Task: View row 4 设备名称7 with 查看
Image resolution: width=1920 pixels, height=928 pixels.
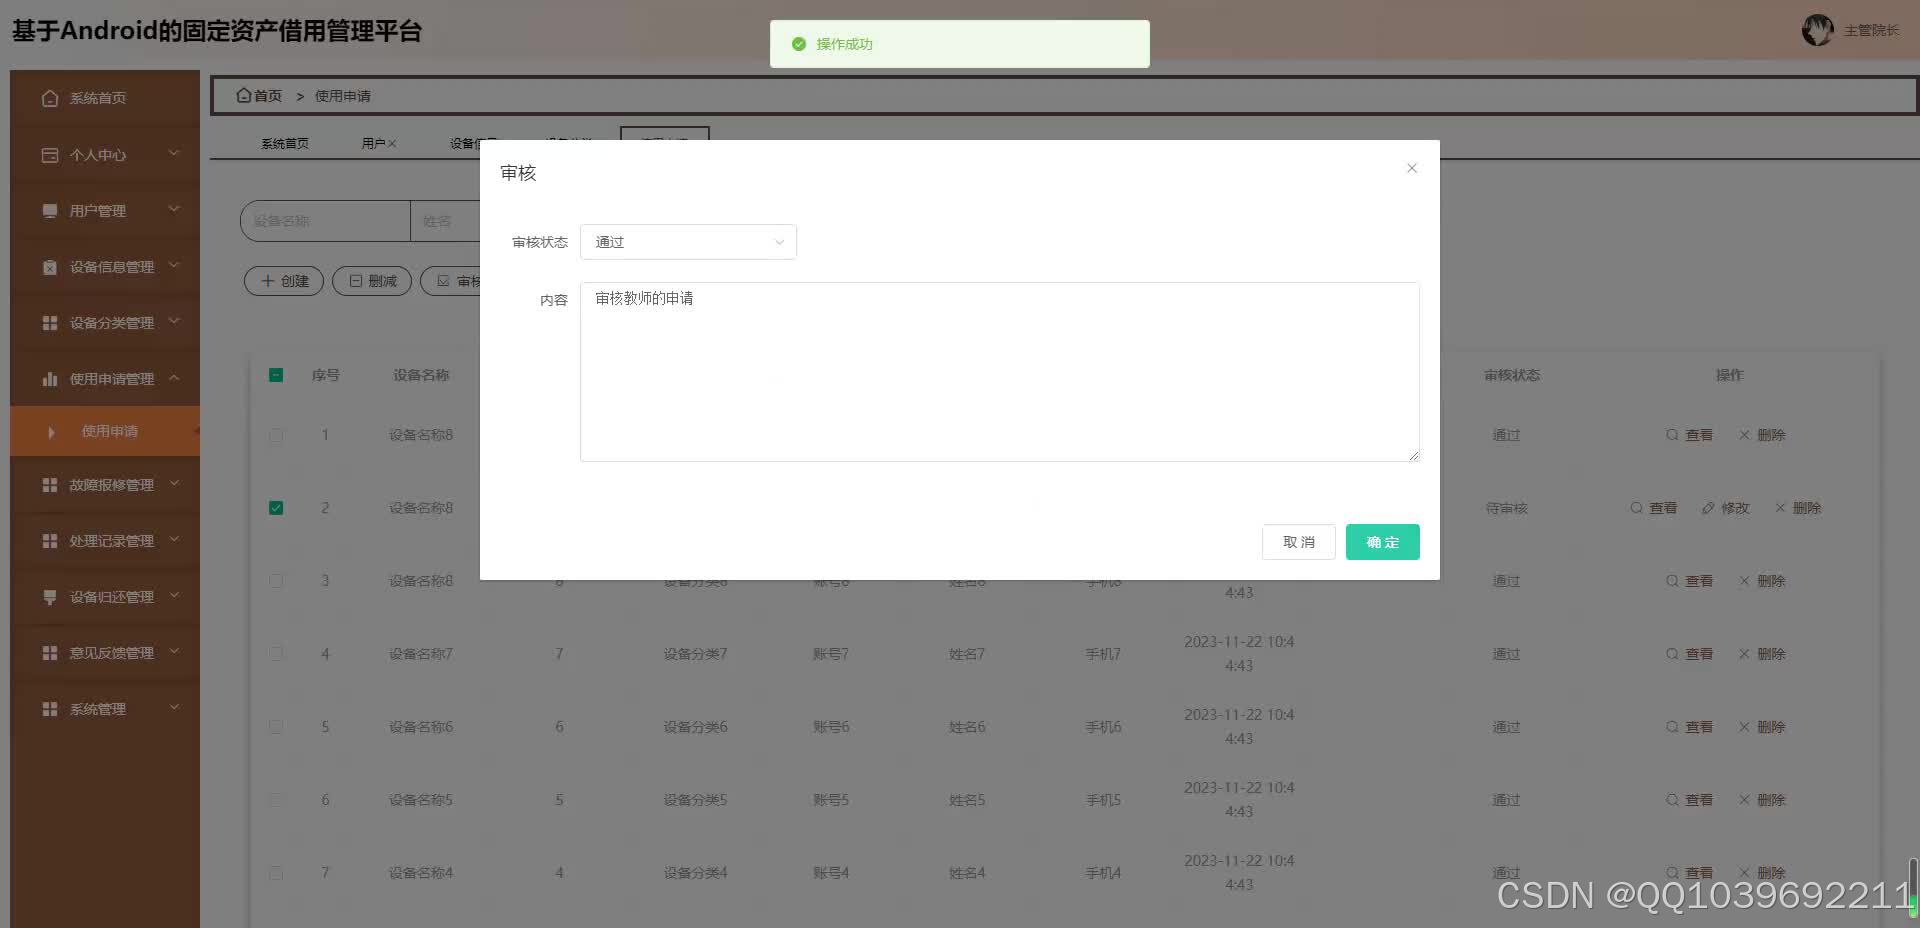Action: pyautogui.click(x=1689, y=654)
